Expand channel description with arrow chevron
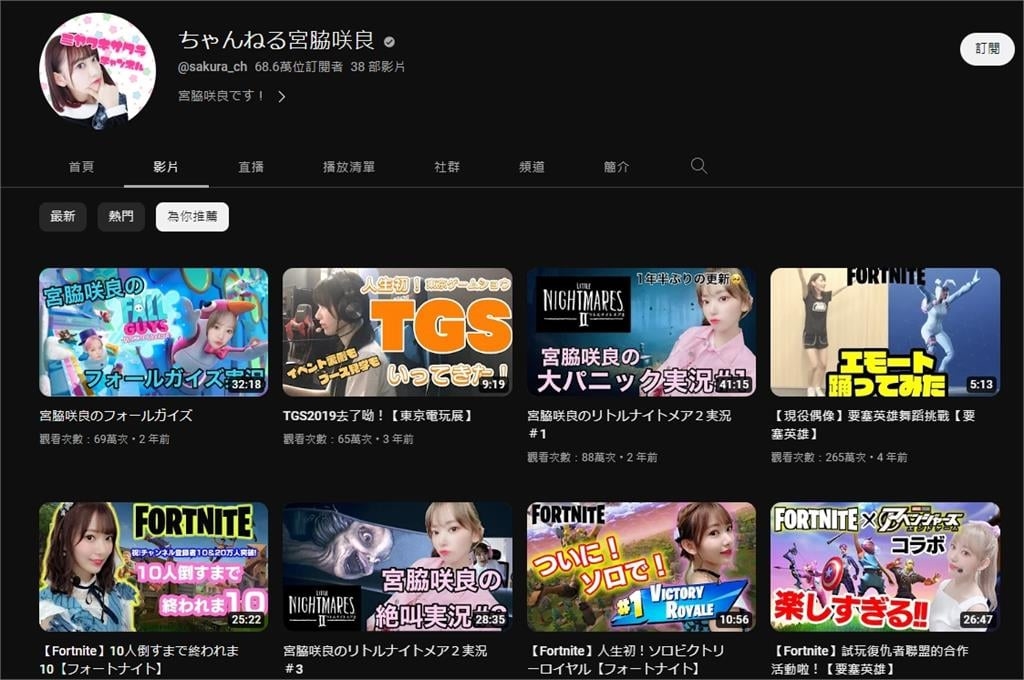The image size is (1024, 680). point(281,97)
